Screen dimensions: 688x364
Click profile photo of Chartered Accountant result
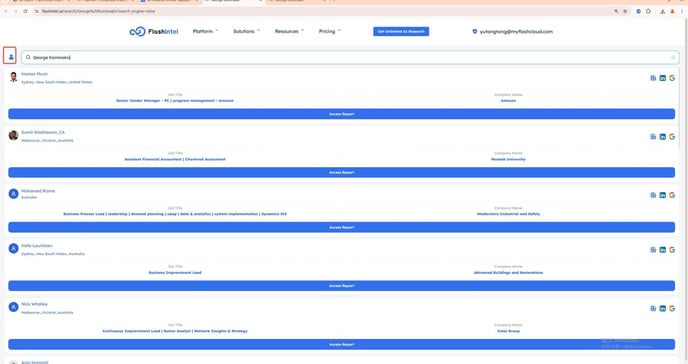(x=14, y=135)
